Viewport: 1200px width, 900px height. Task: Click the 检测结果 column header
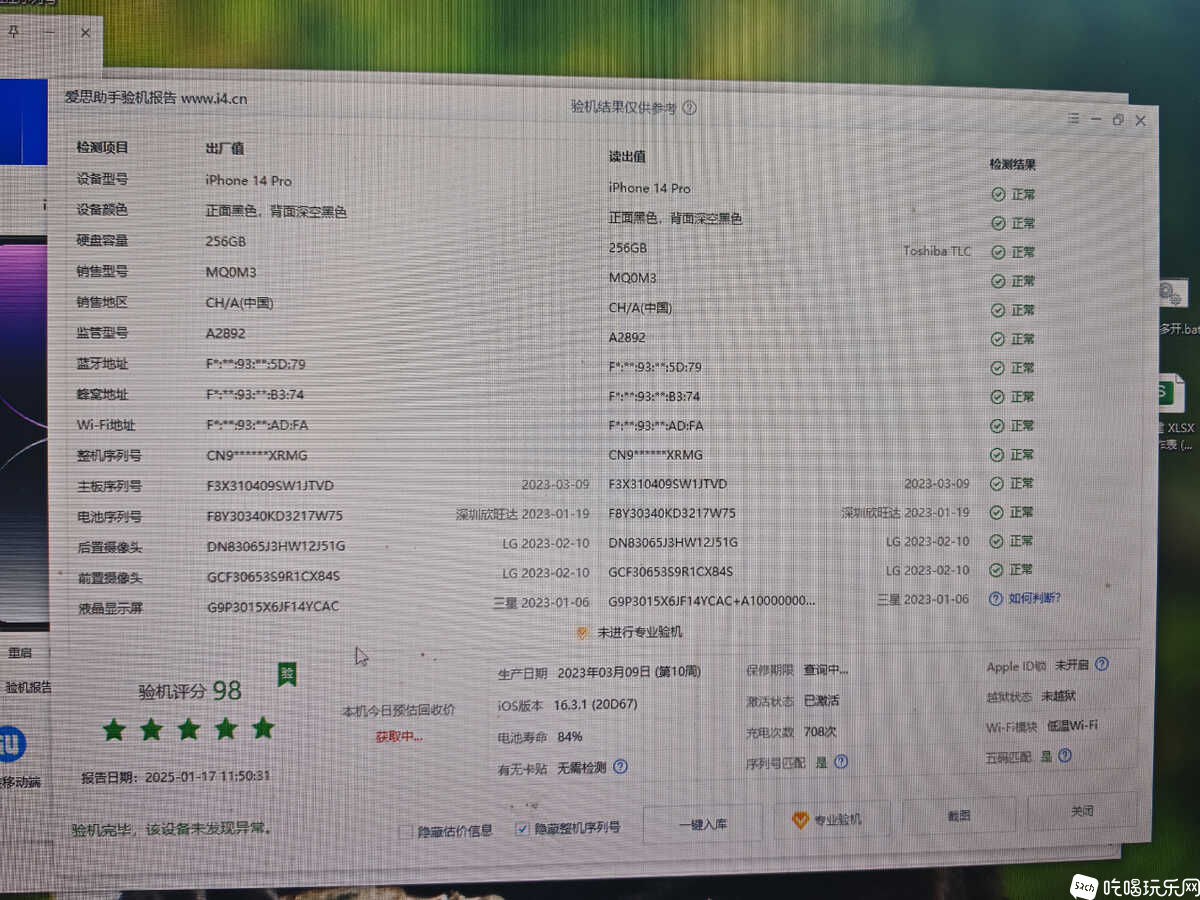pyautogui.click(x=1013, y=164)
